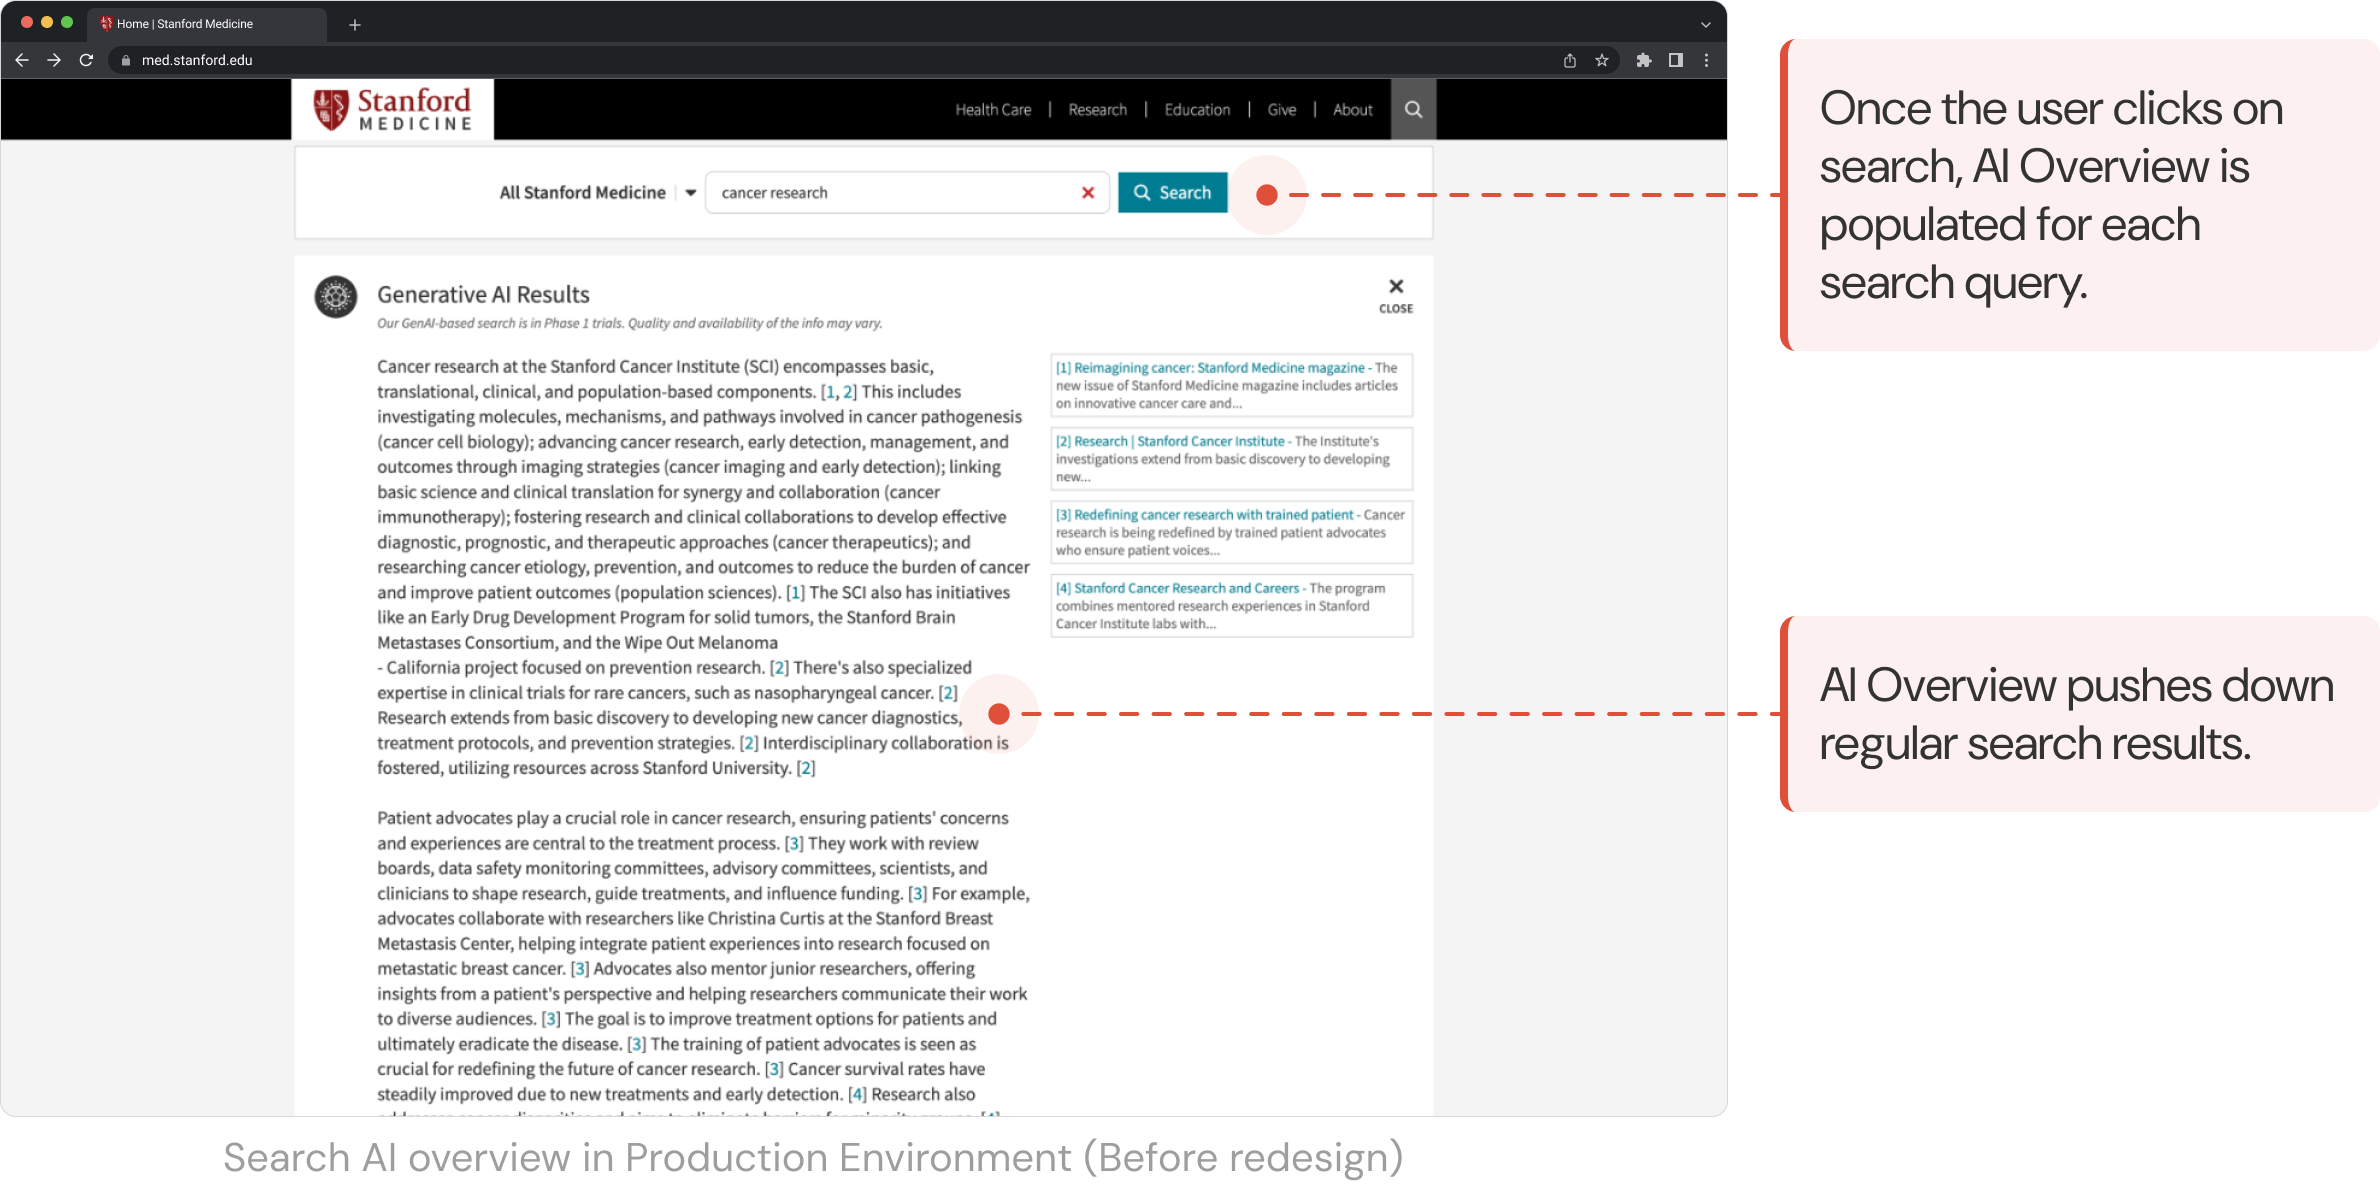Open the Chrome three-dot menu

tap(1707, 60)
